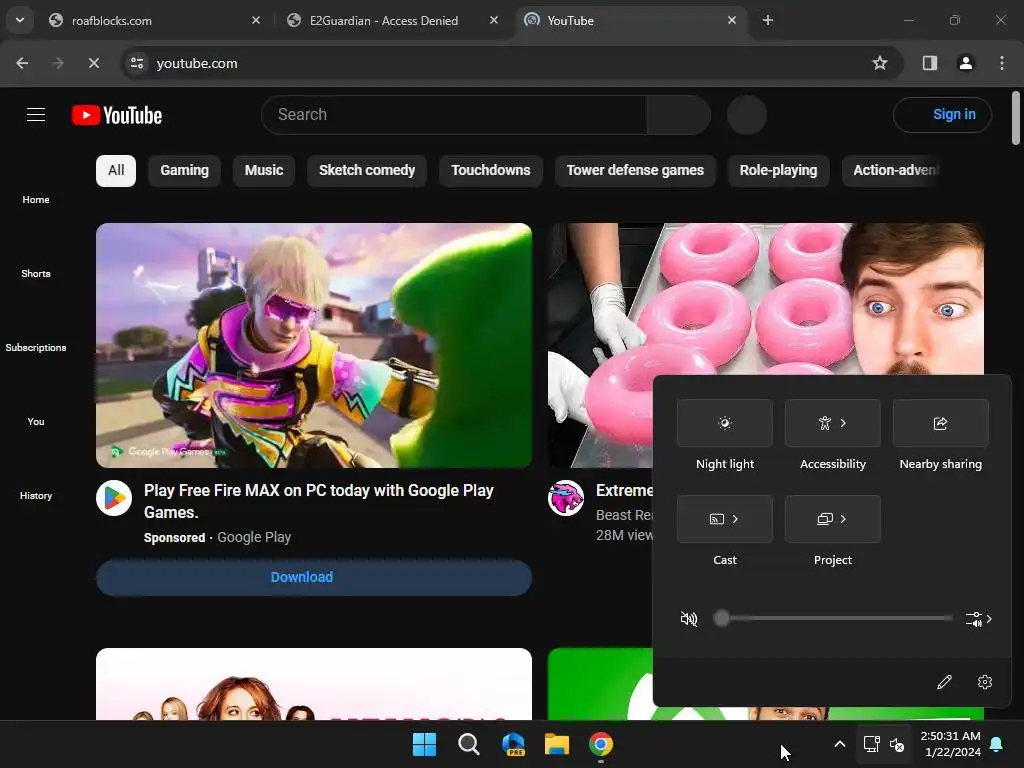Expand the Project options chevron

pyautogui.click(x=844, y=519)
